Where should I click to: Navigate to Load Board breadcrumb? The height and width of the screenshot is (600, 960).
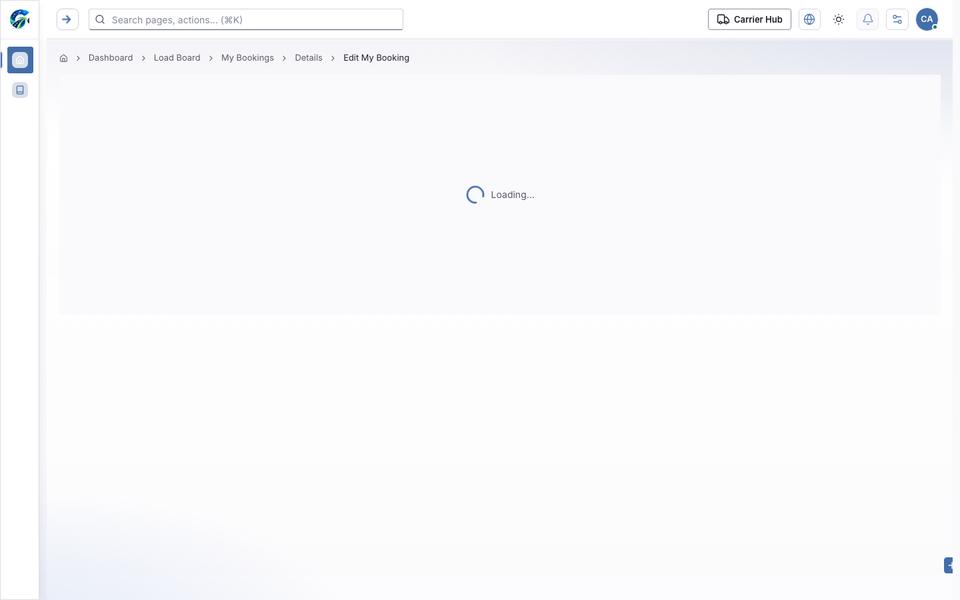[x=177, y=58]
